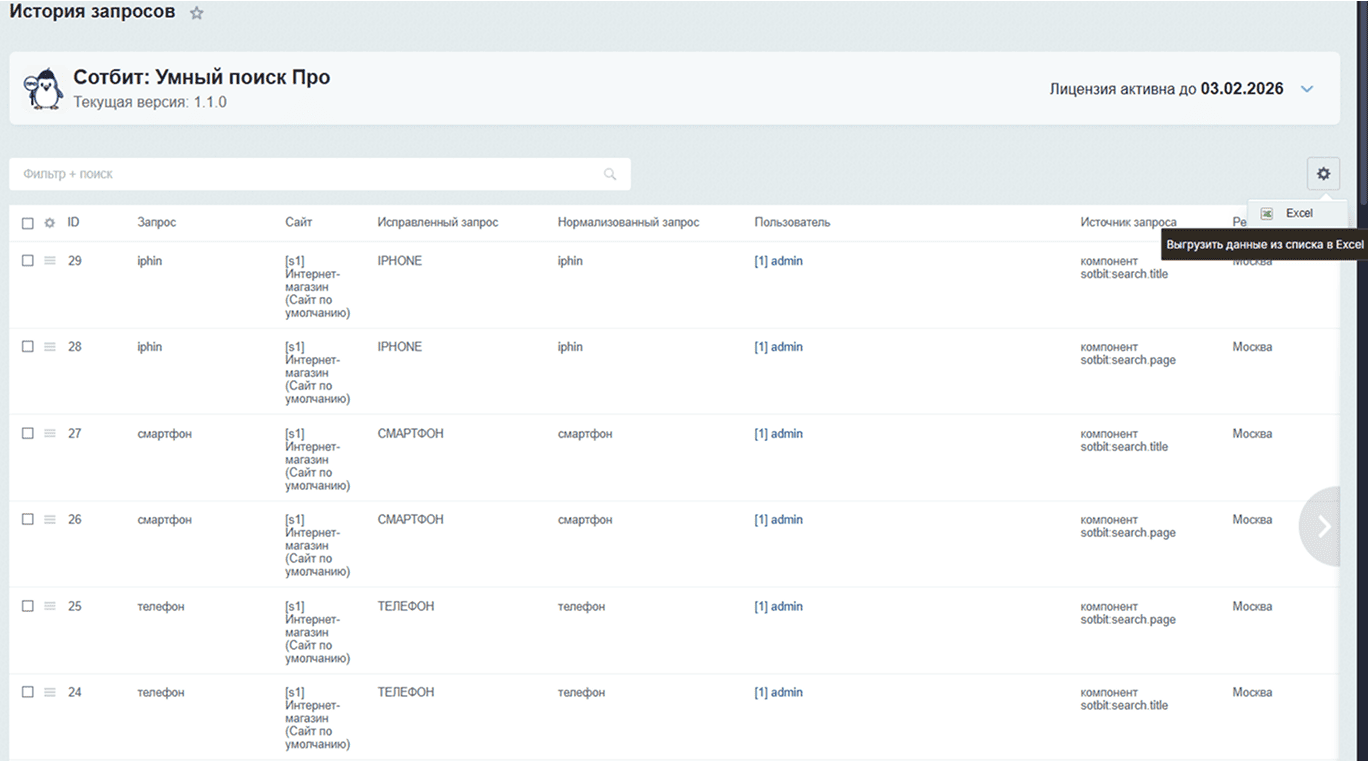Check the checkbox for row ID 25
Screen dimensions: 1368x762
coord(28,606)
